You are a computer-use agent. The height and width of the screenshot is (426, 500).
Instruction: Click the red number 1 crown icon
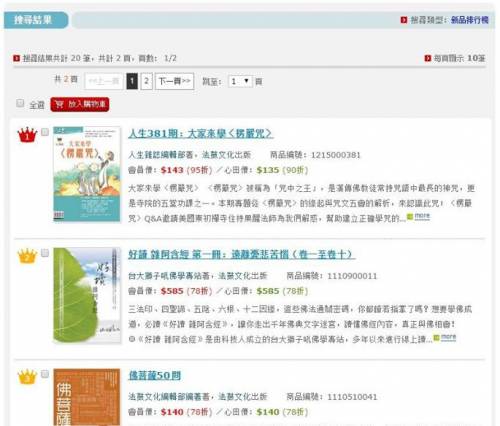27,135
